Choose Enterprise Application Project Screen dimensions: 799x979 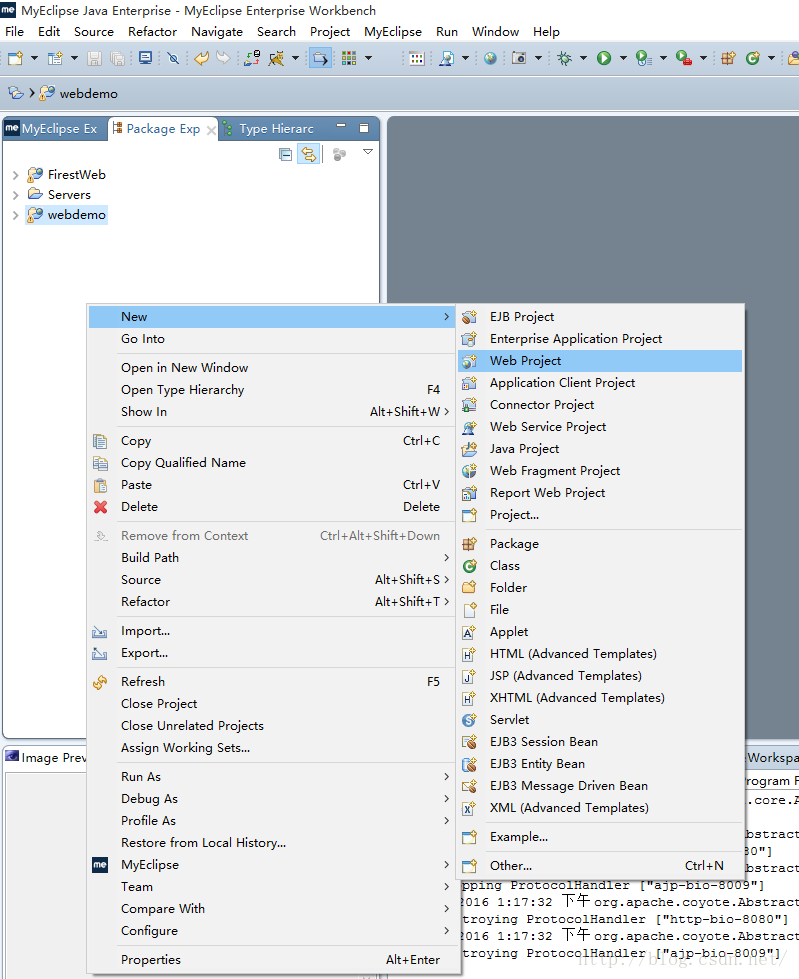[x=600, y=339]
